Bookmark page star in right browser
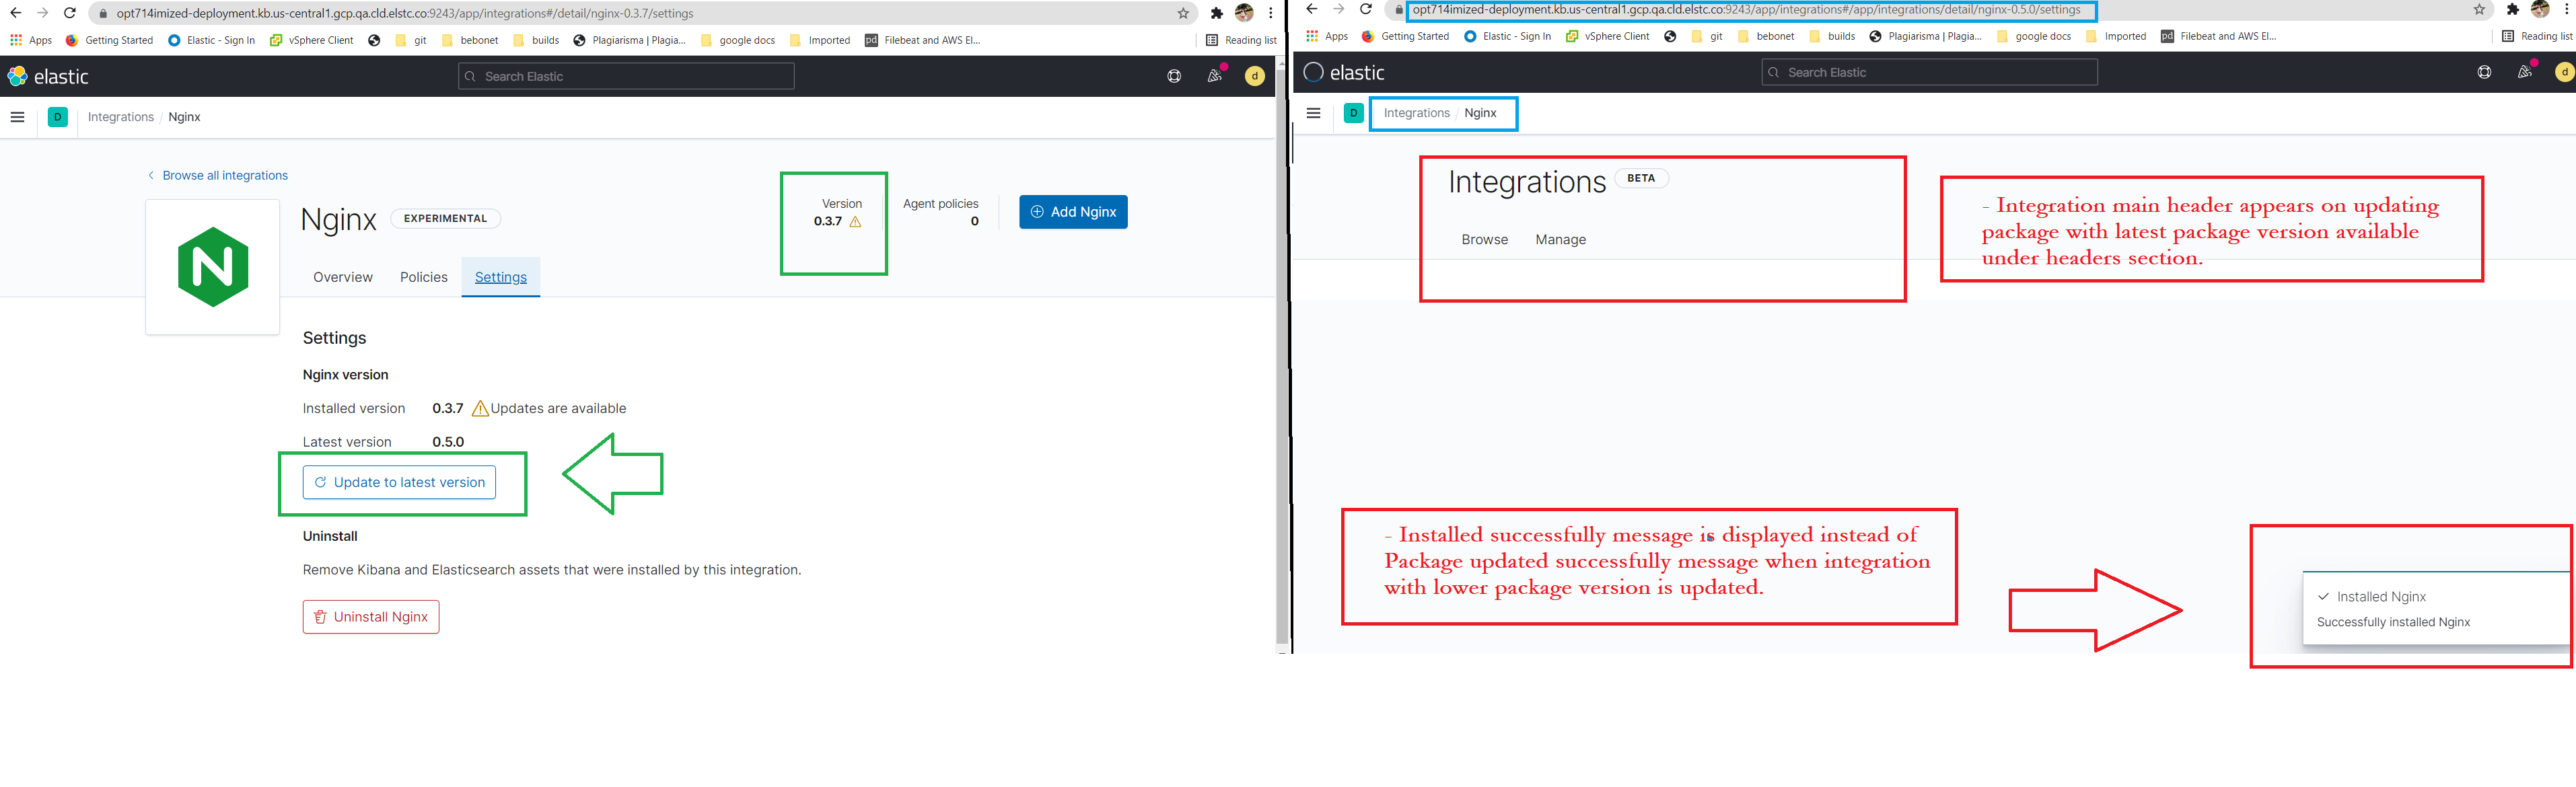 click(x=2479, y=9)
